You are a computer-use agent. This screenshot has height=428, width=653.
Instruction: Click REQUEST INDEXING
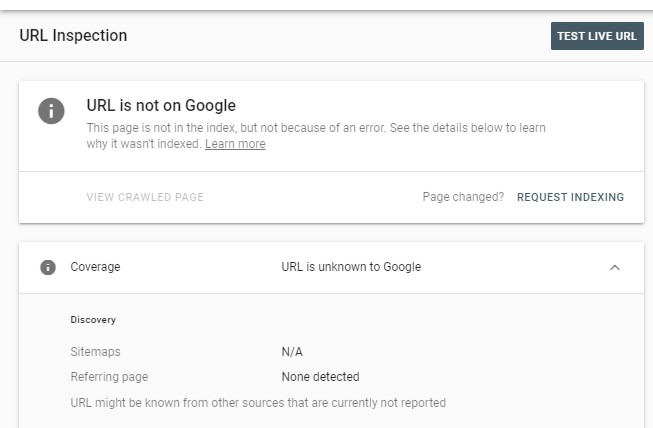pos(570,197)
